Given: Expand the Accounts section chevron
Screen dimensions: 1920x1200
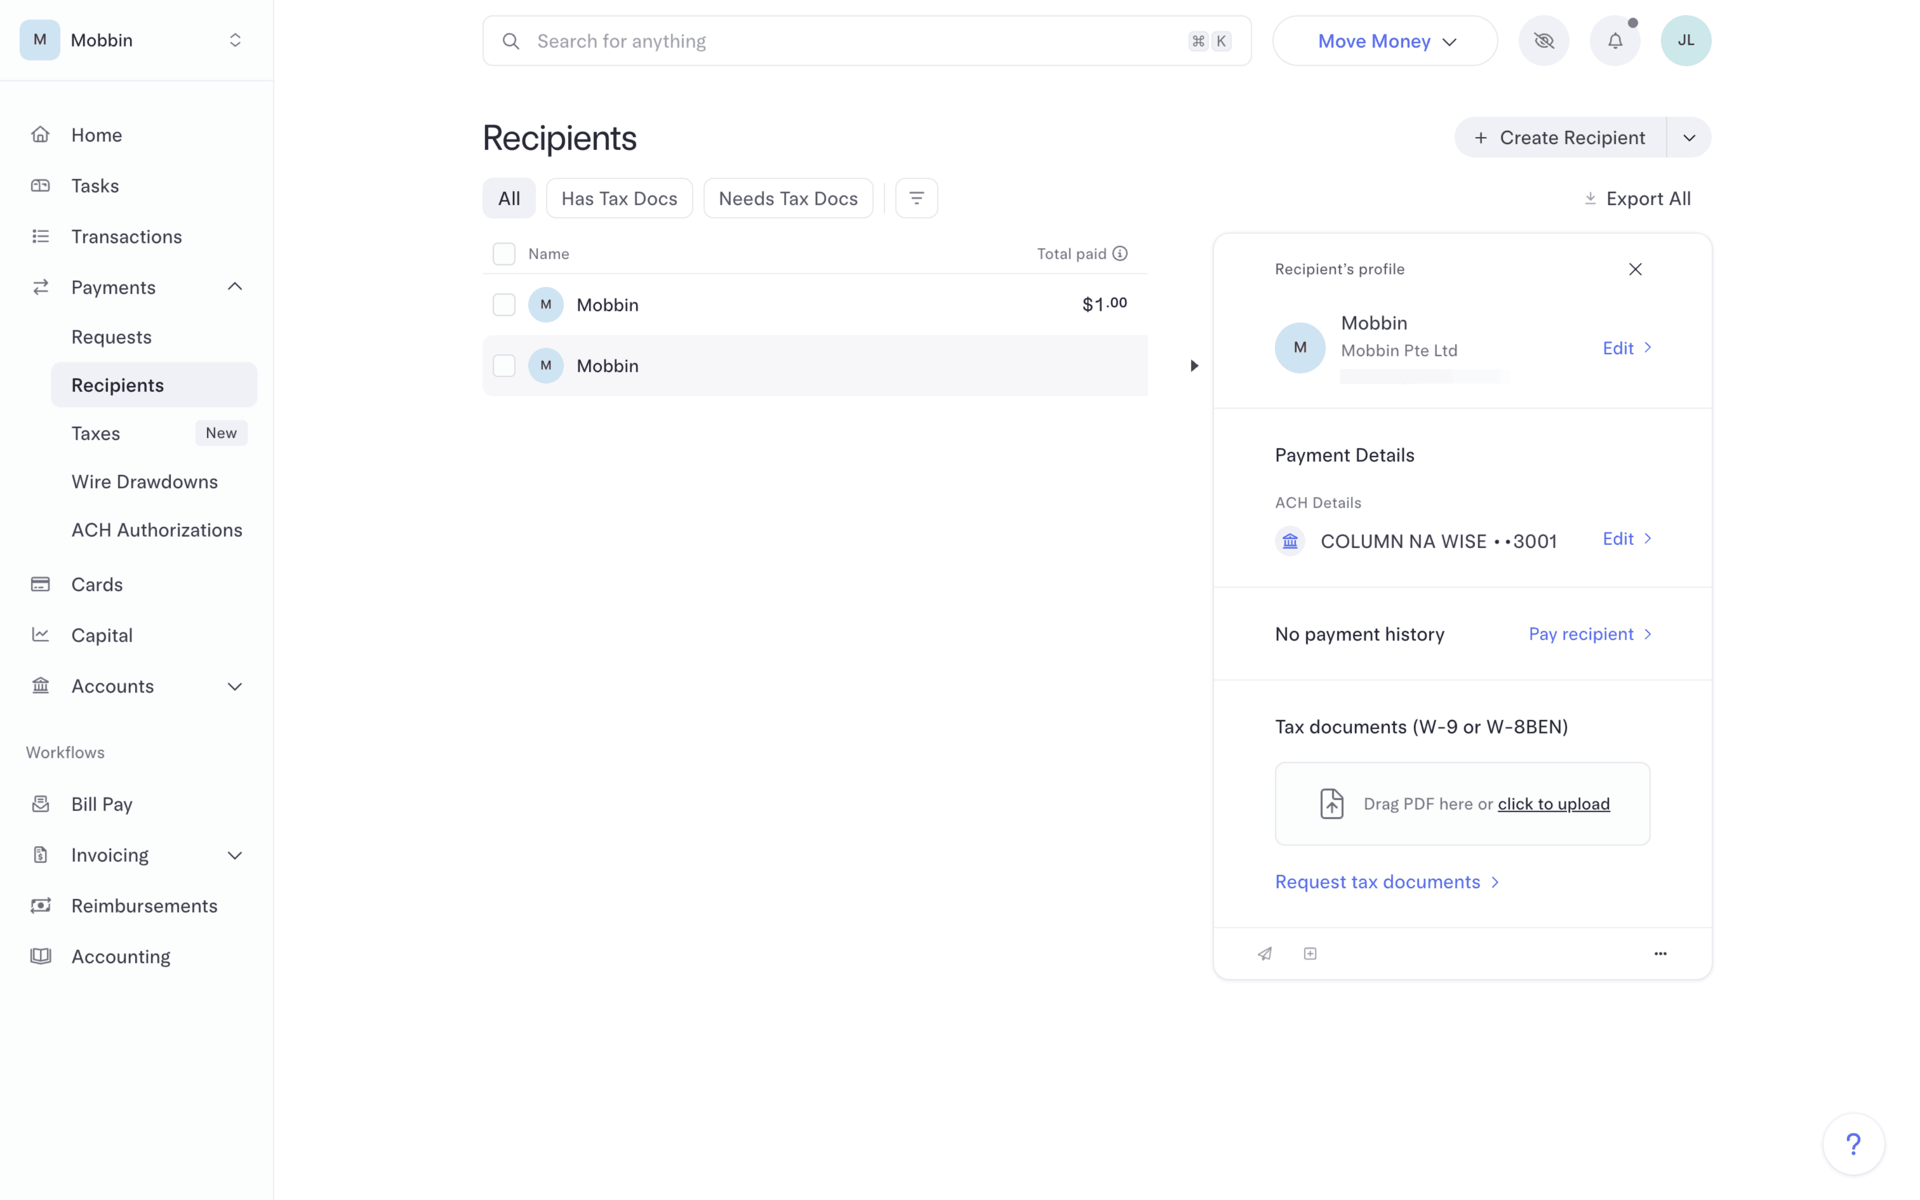Looking at the screenshot, I should click(235, 687).
